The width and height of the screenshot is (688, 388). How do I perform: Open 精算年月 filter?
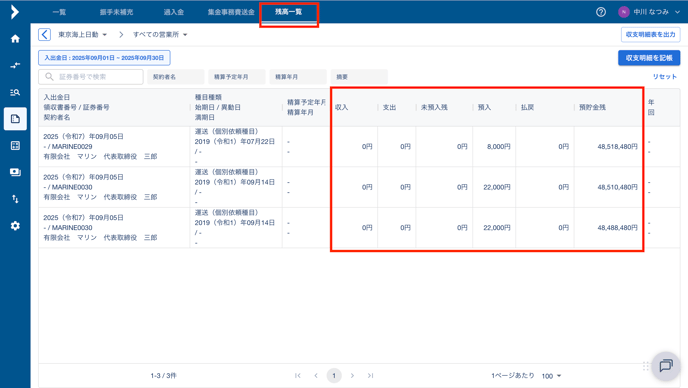click(298, 77)
